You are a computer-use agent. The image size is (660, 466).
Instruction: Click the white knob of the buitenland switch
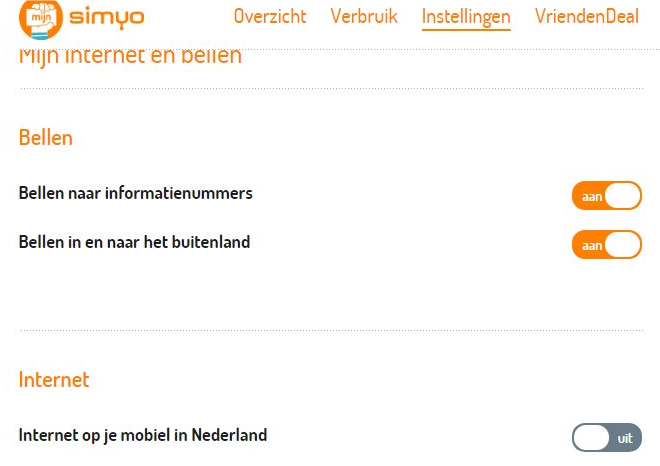[x=622, y=245]
